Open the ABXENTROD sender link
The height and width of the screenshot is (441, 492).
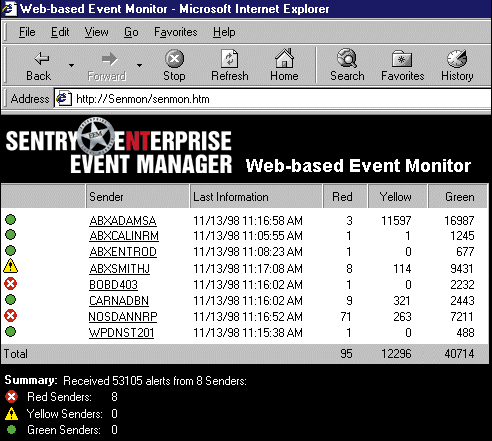tap(123, 252)
